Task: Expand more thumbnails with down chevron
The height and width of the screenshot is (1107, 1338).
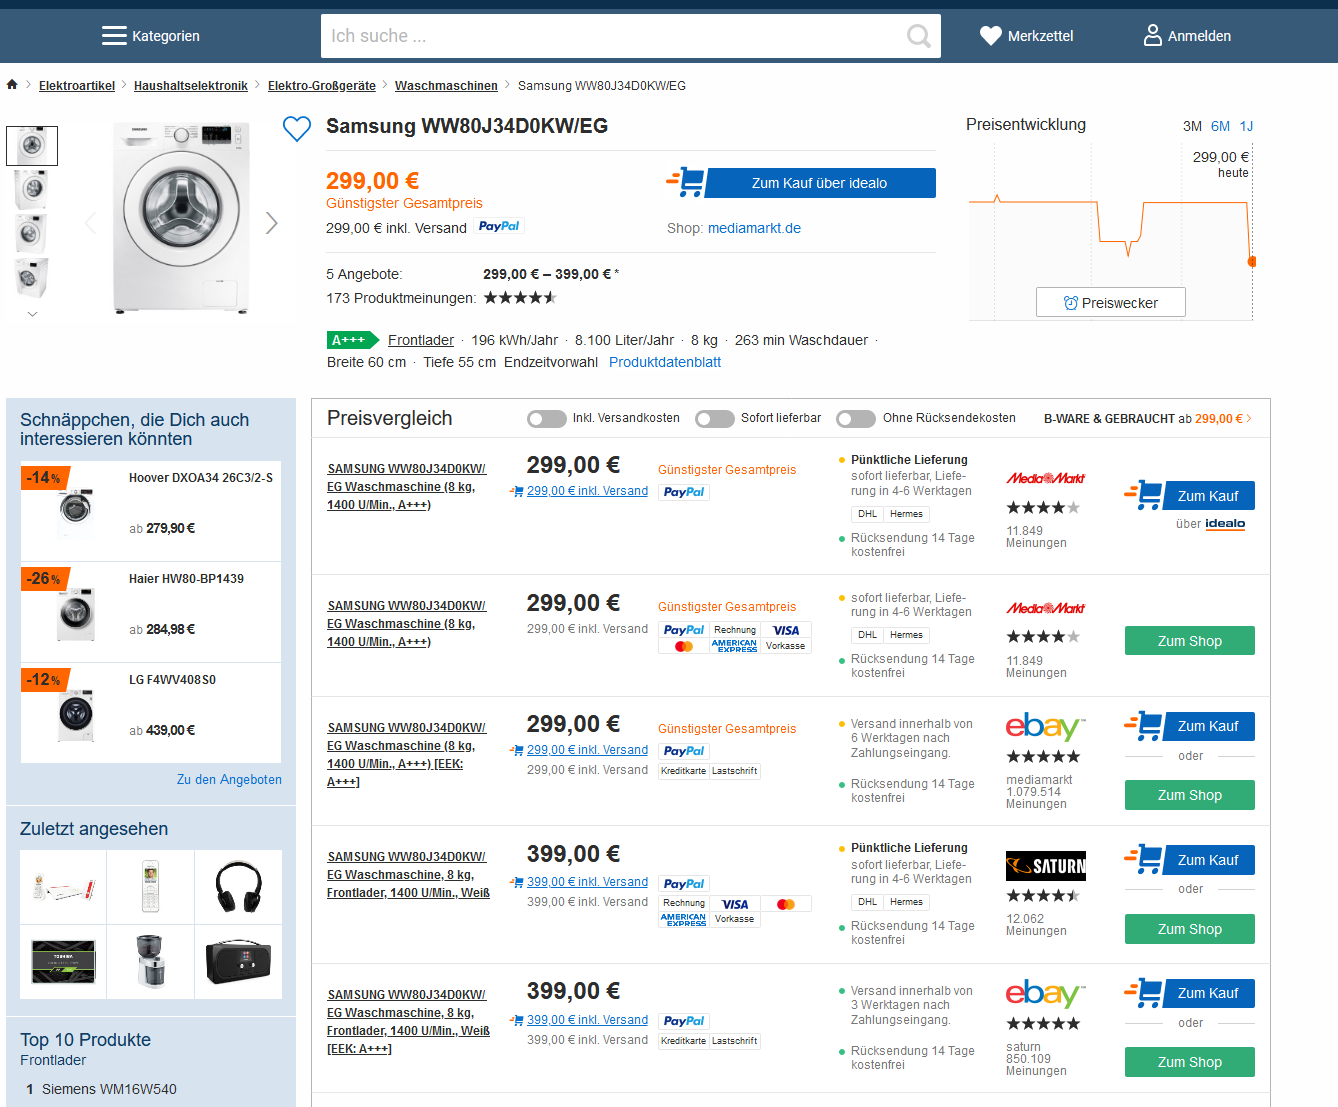Action: pyautogui.click(x=32, y=314)
